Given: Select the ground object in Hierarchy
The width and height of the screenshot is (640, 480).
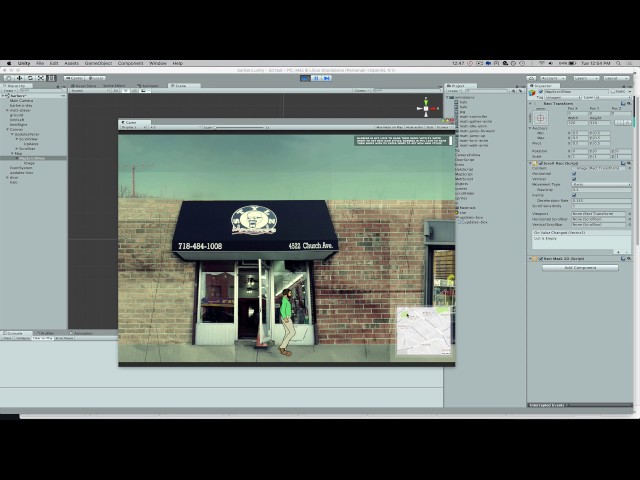Looking at the screenshot, I should pos(16,115).
